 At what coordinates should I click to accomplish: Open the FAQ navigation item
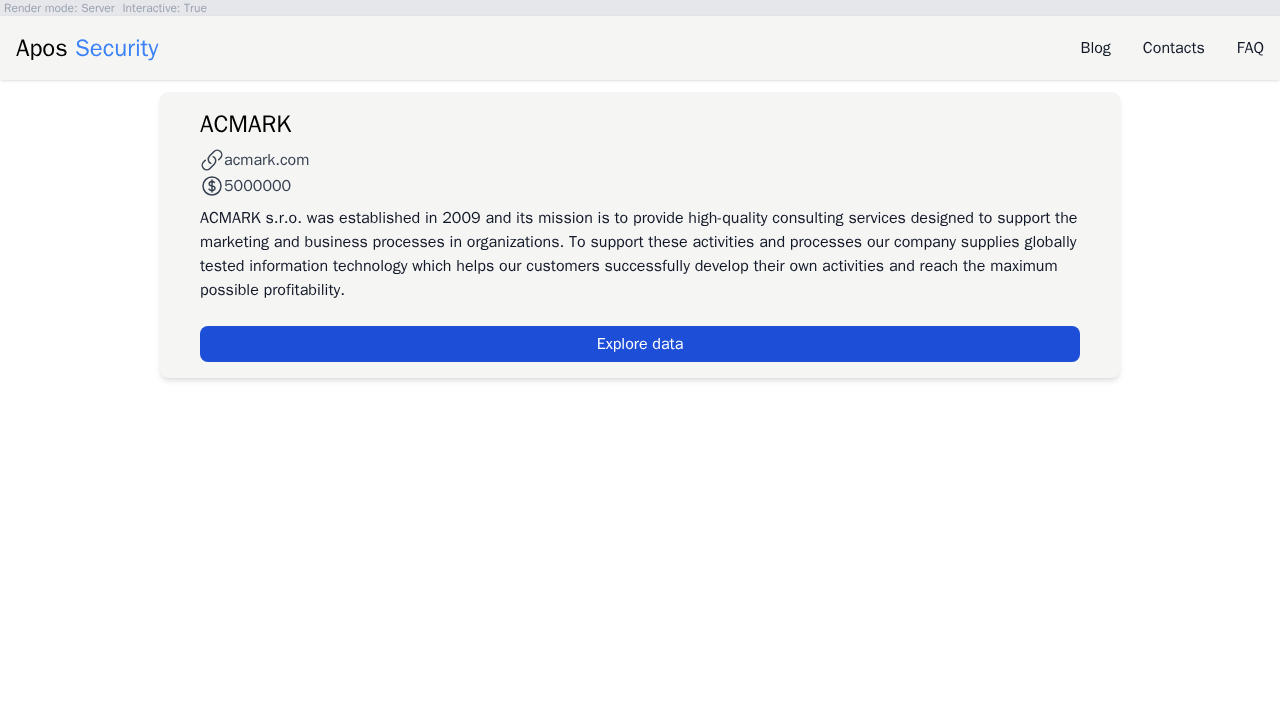(1250, 48)
